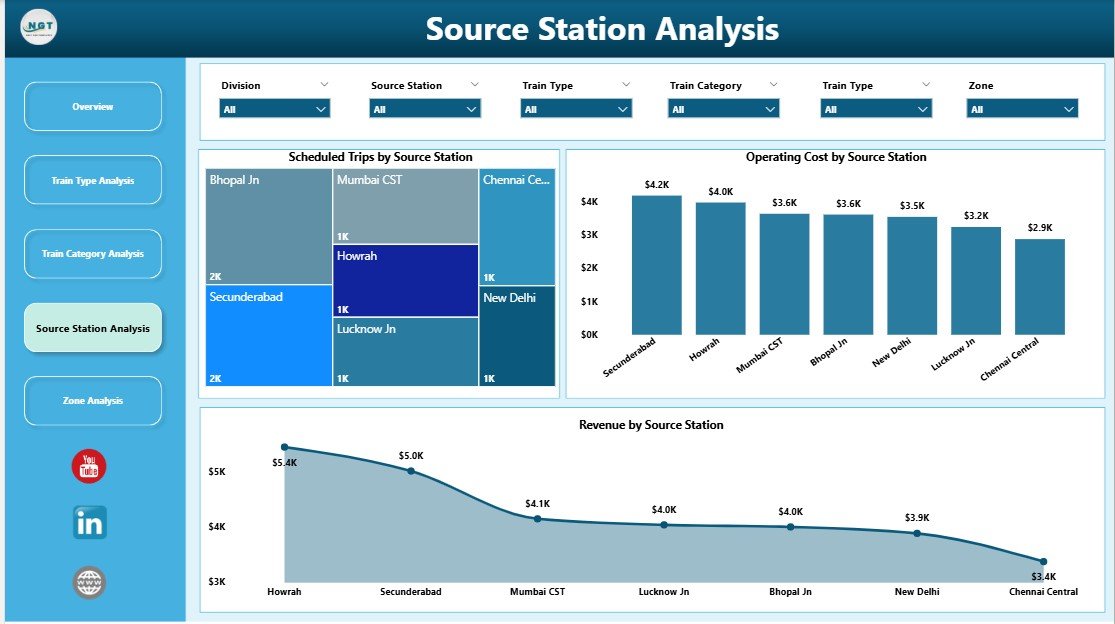Viewport: 1115px width, 624px height.
Task: Click the Howrah tile in treemap
Action: [x=405, y=281]
